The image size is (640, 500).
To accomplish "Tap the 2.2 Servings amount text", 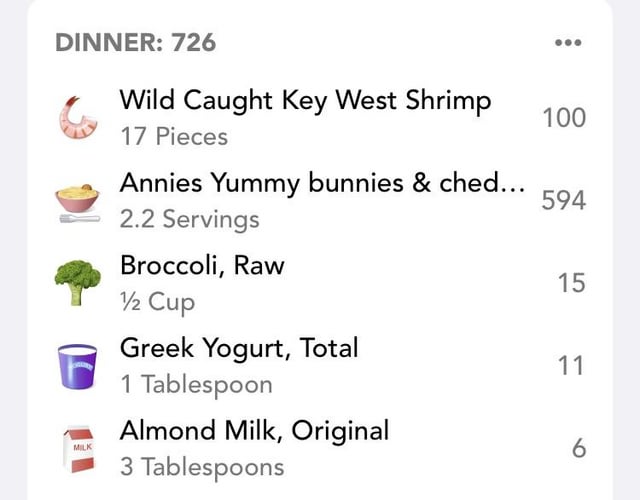I will point(189,219).
